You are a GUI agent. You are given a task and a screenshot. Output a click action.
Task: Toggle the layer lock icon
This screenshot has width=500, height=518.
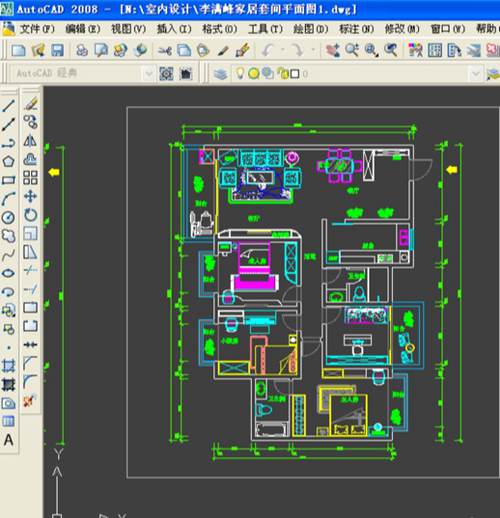click(283, 73)
